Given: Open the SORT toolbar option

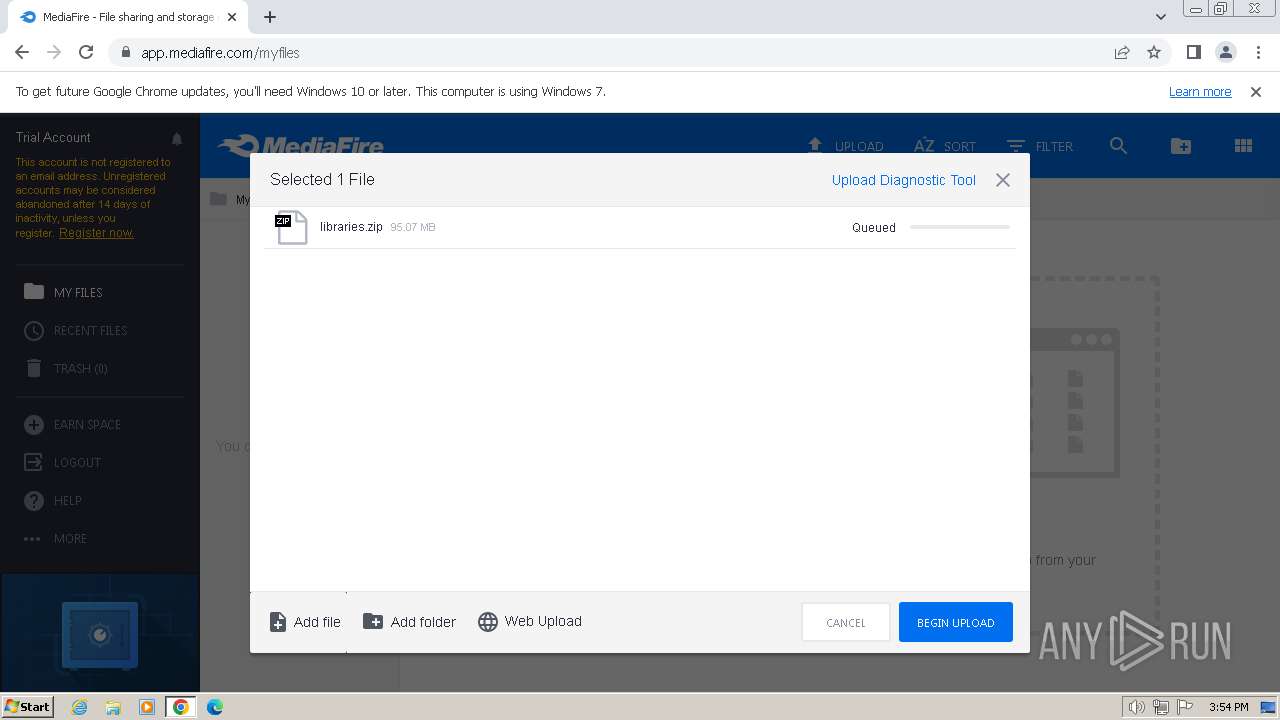Looking at the screenshot, I should (x=945, y=146).
